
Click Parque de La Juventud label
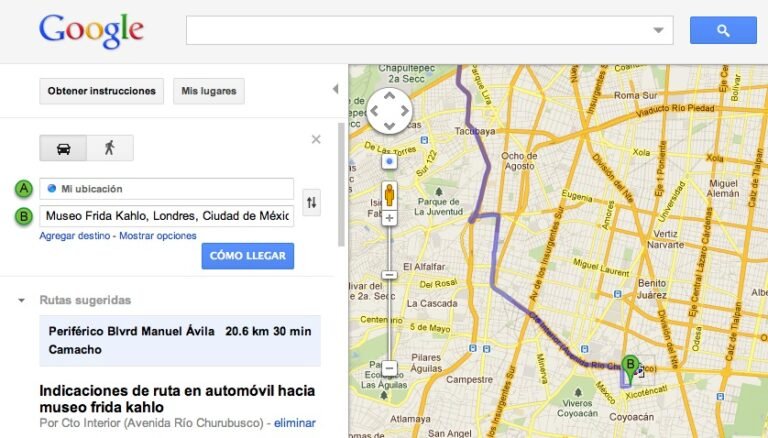tap(439, 207)
